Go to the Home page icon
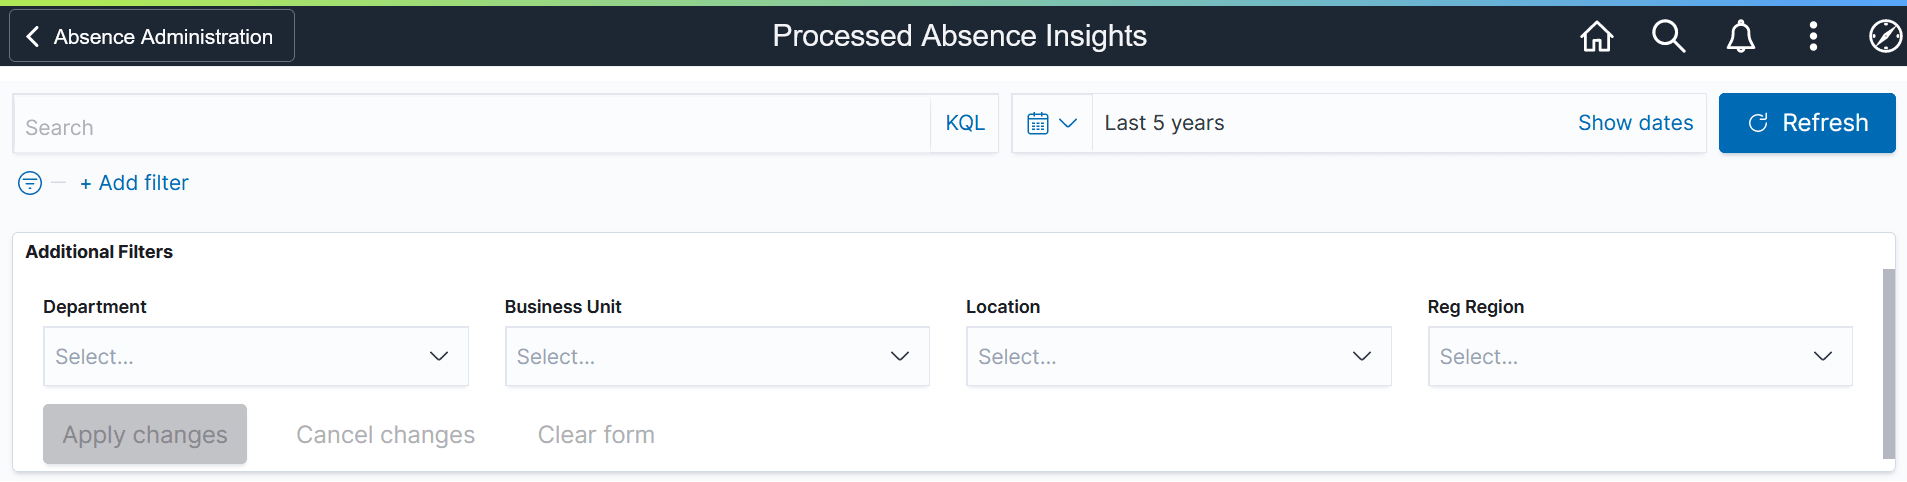 point(1596,36)
